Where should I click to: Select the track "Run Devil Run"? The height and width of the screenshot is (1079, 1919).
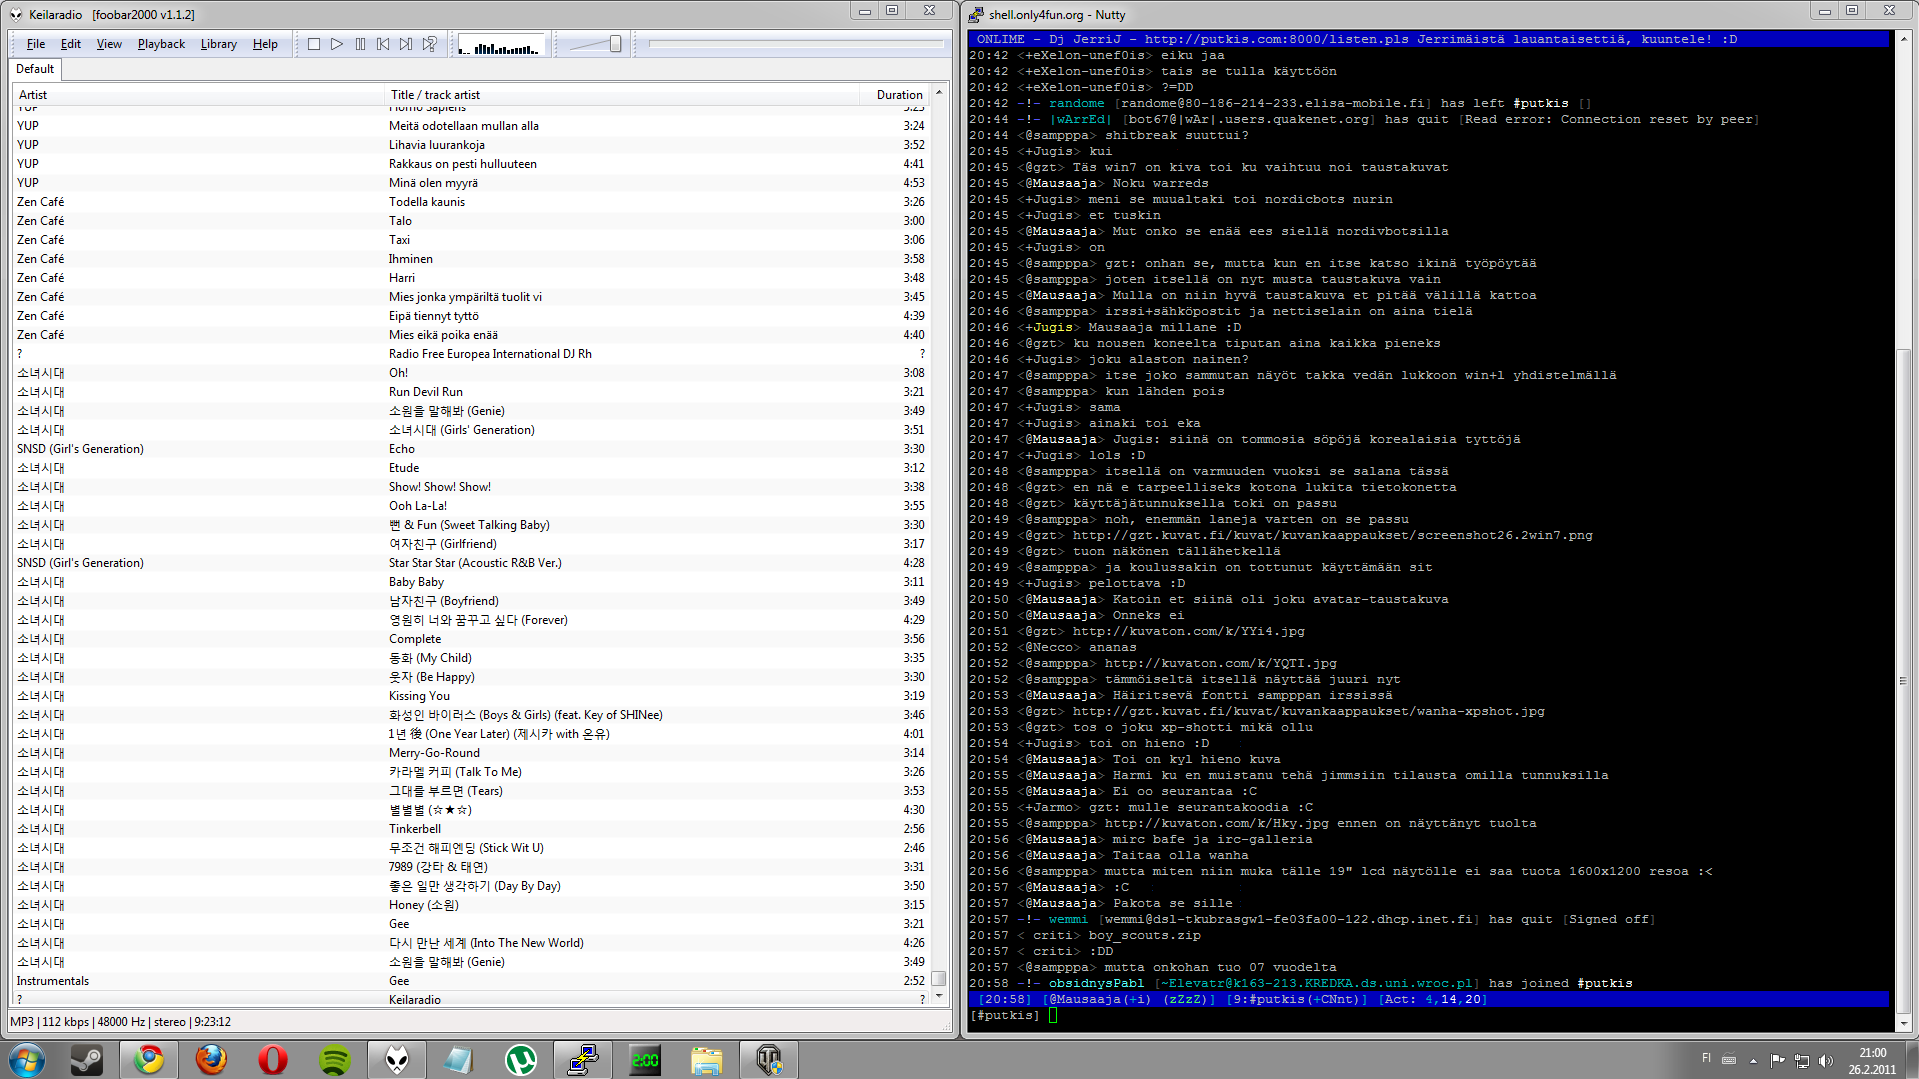tap(426, 392)
